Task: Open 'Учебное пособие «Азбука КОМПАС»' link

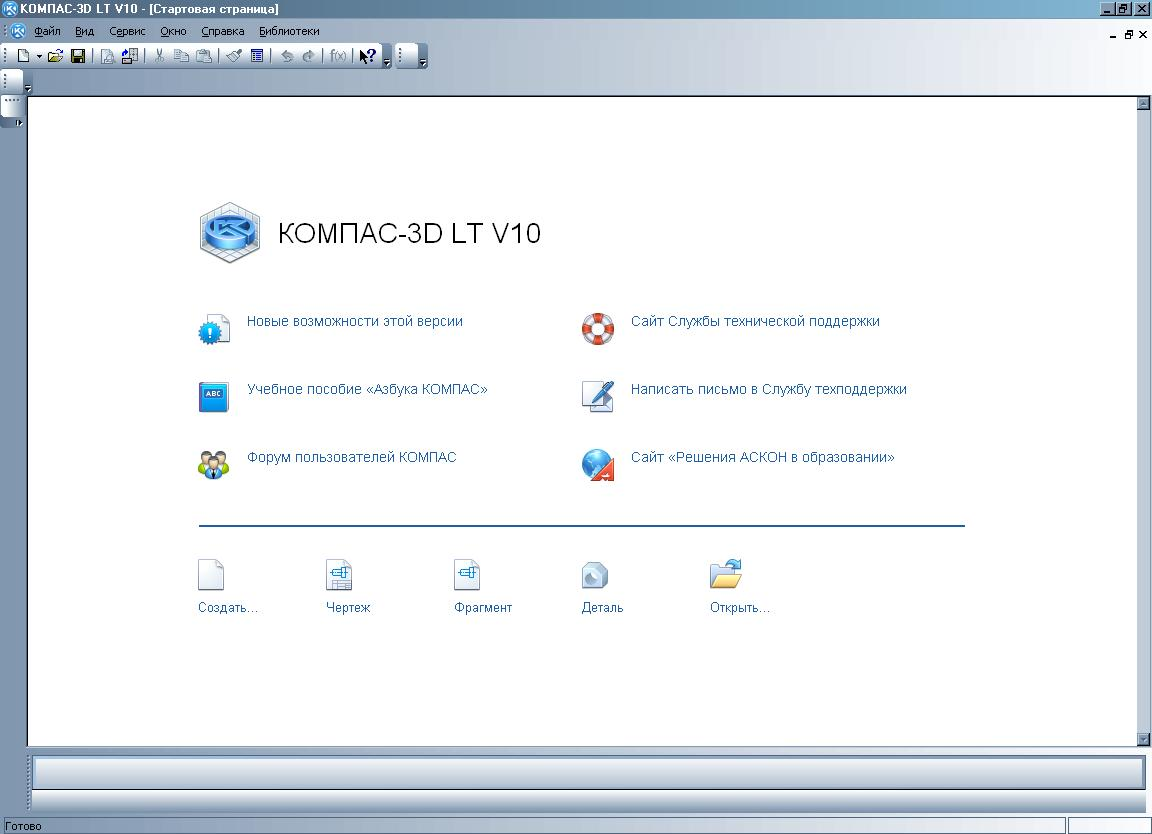Action: pos(367,389)
